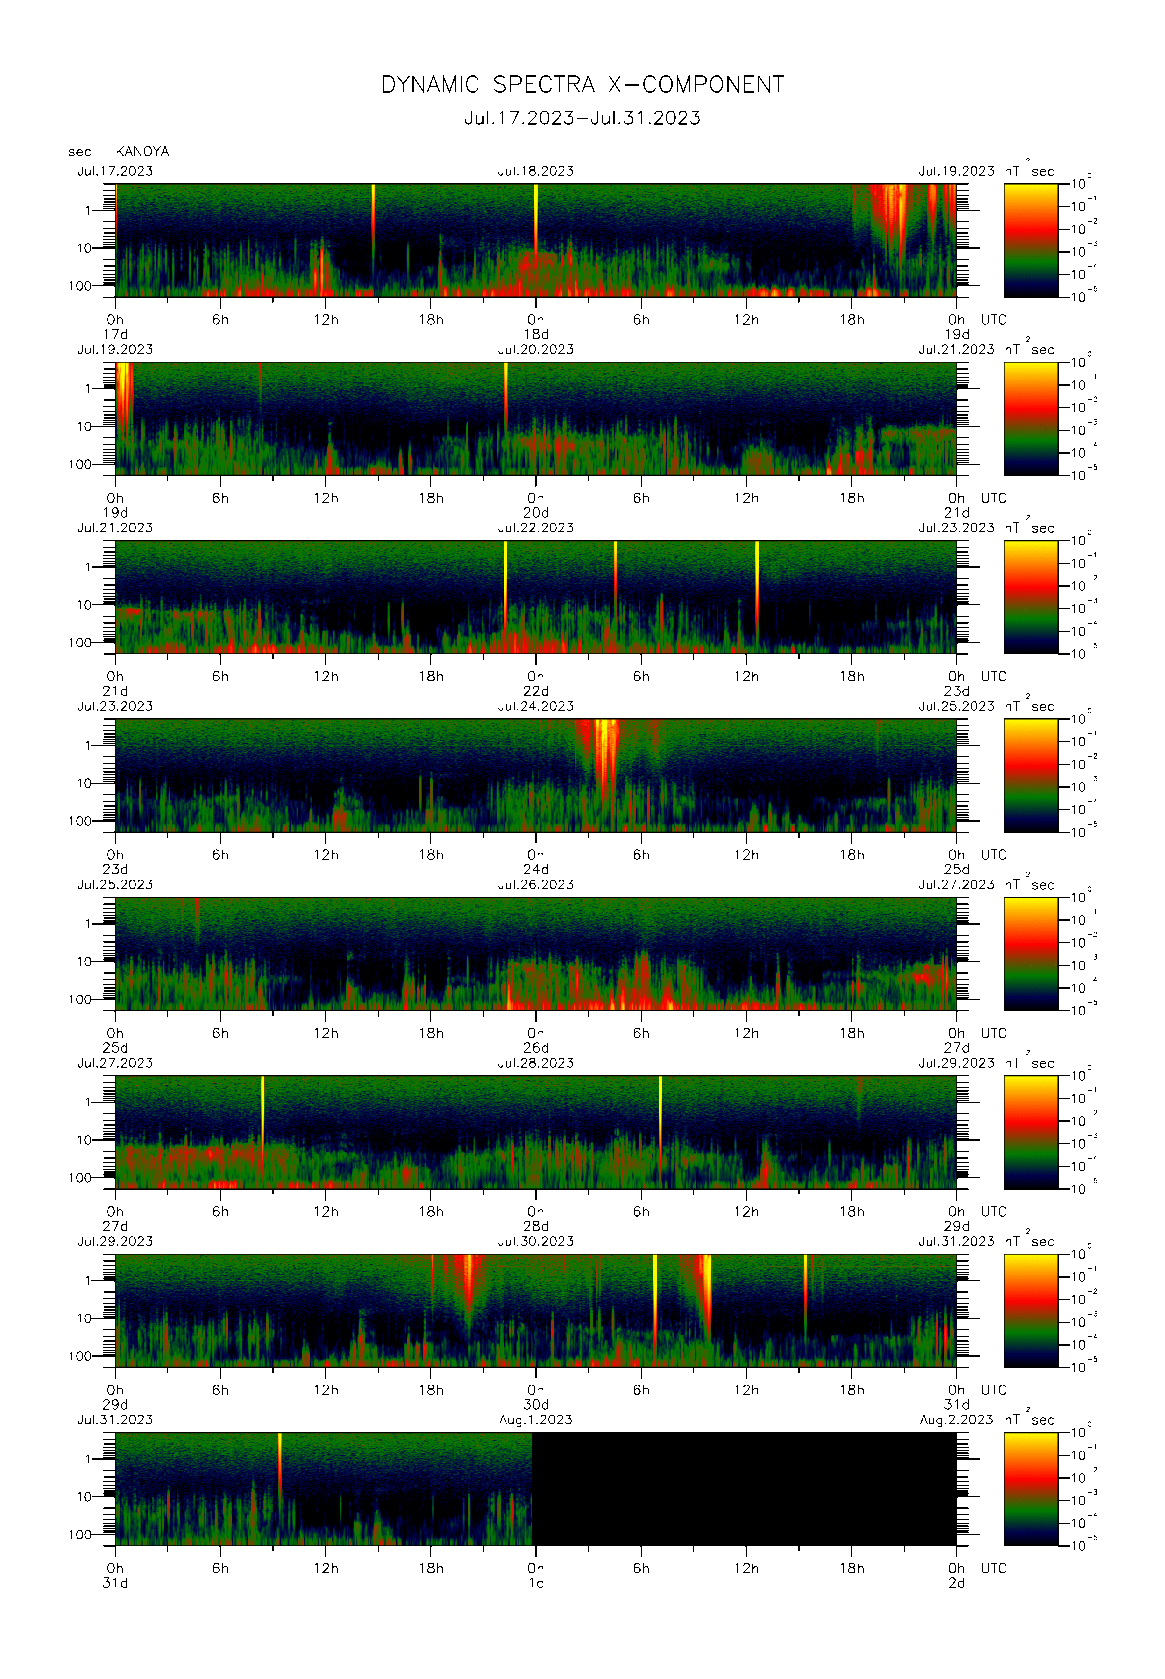Select the color scale bar of the Jul.21 row

(x=1031, y=597)
